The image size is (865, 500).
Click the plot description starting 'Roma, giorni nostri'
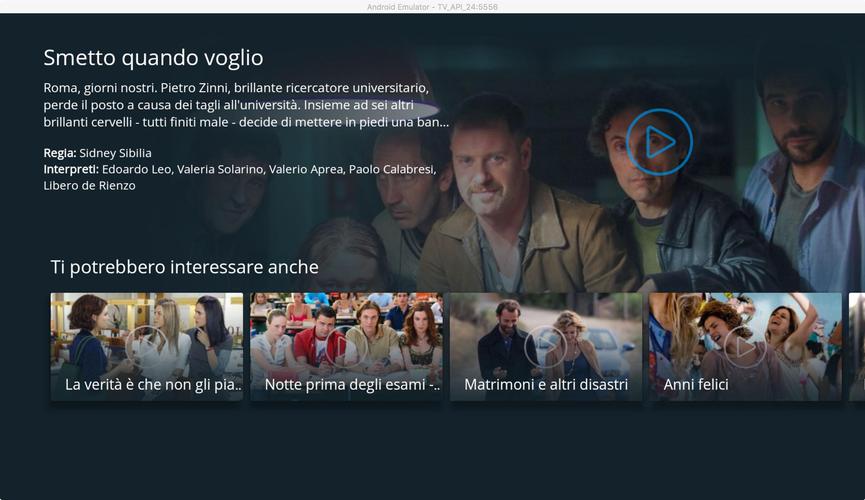click(246, 105)
